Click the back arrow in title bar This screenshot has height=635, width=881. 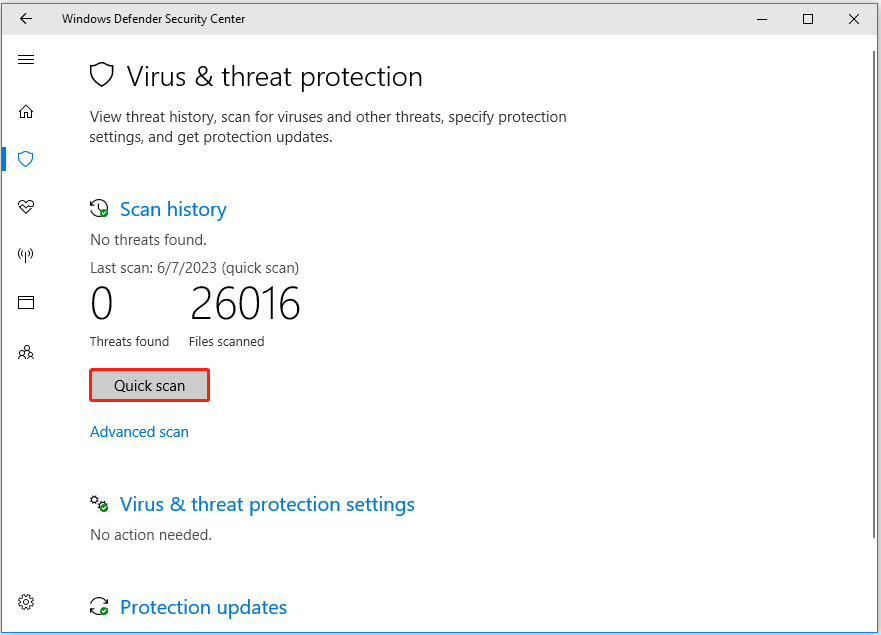[x=26, y=19]
